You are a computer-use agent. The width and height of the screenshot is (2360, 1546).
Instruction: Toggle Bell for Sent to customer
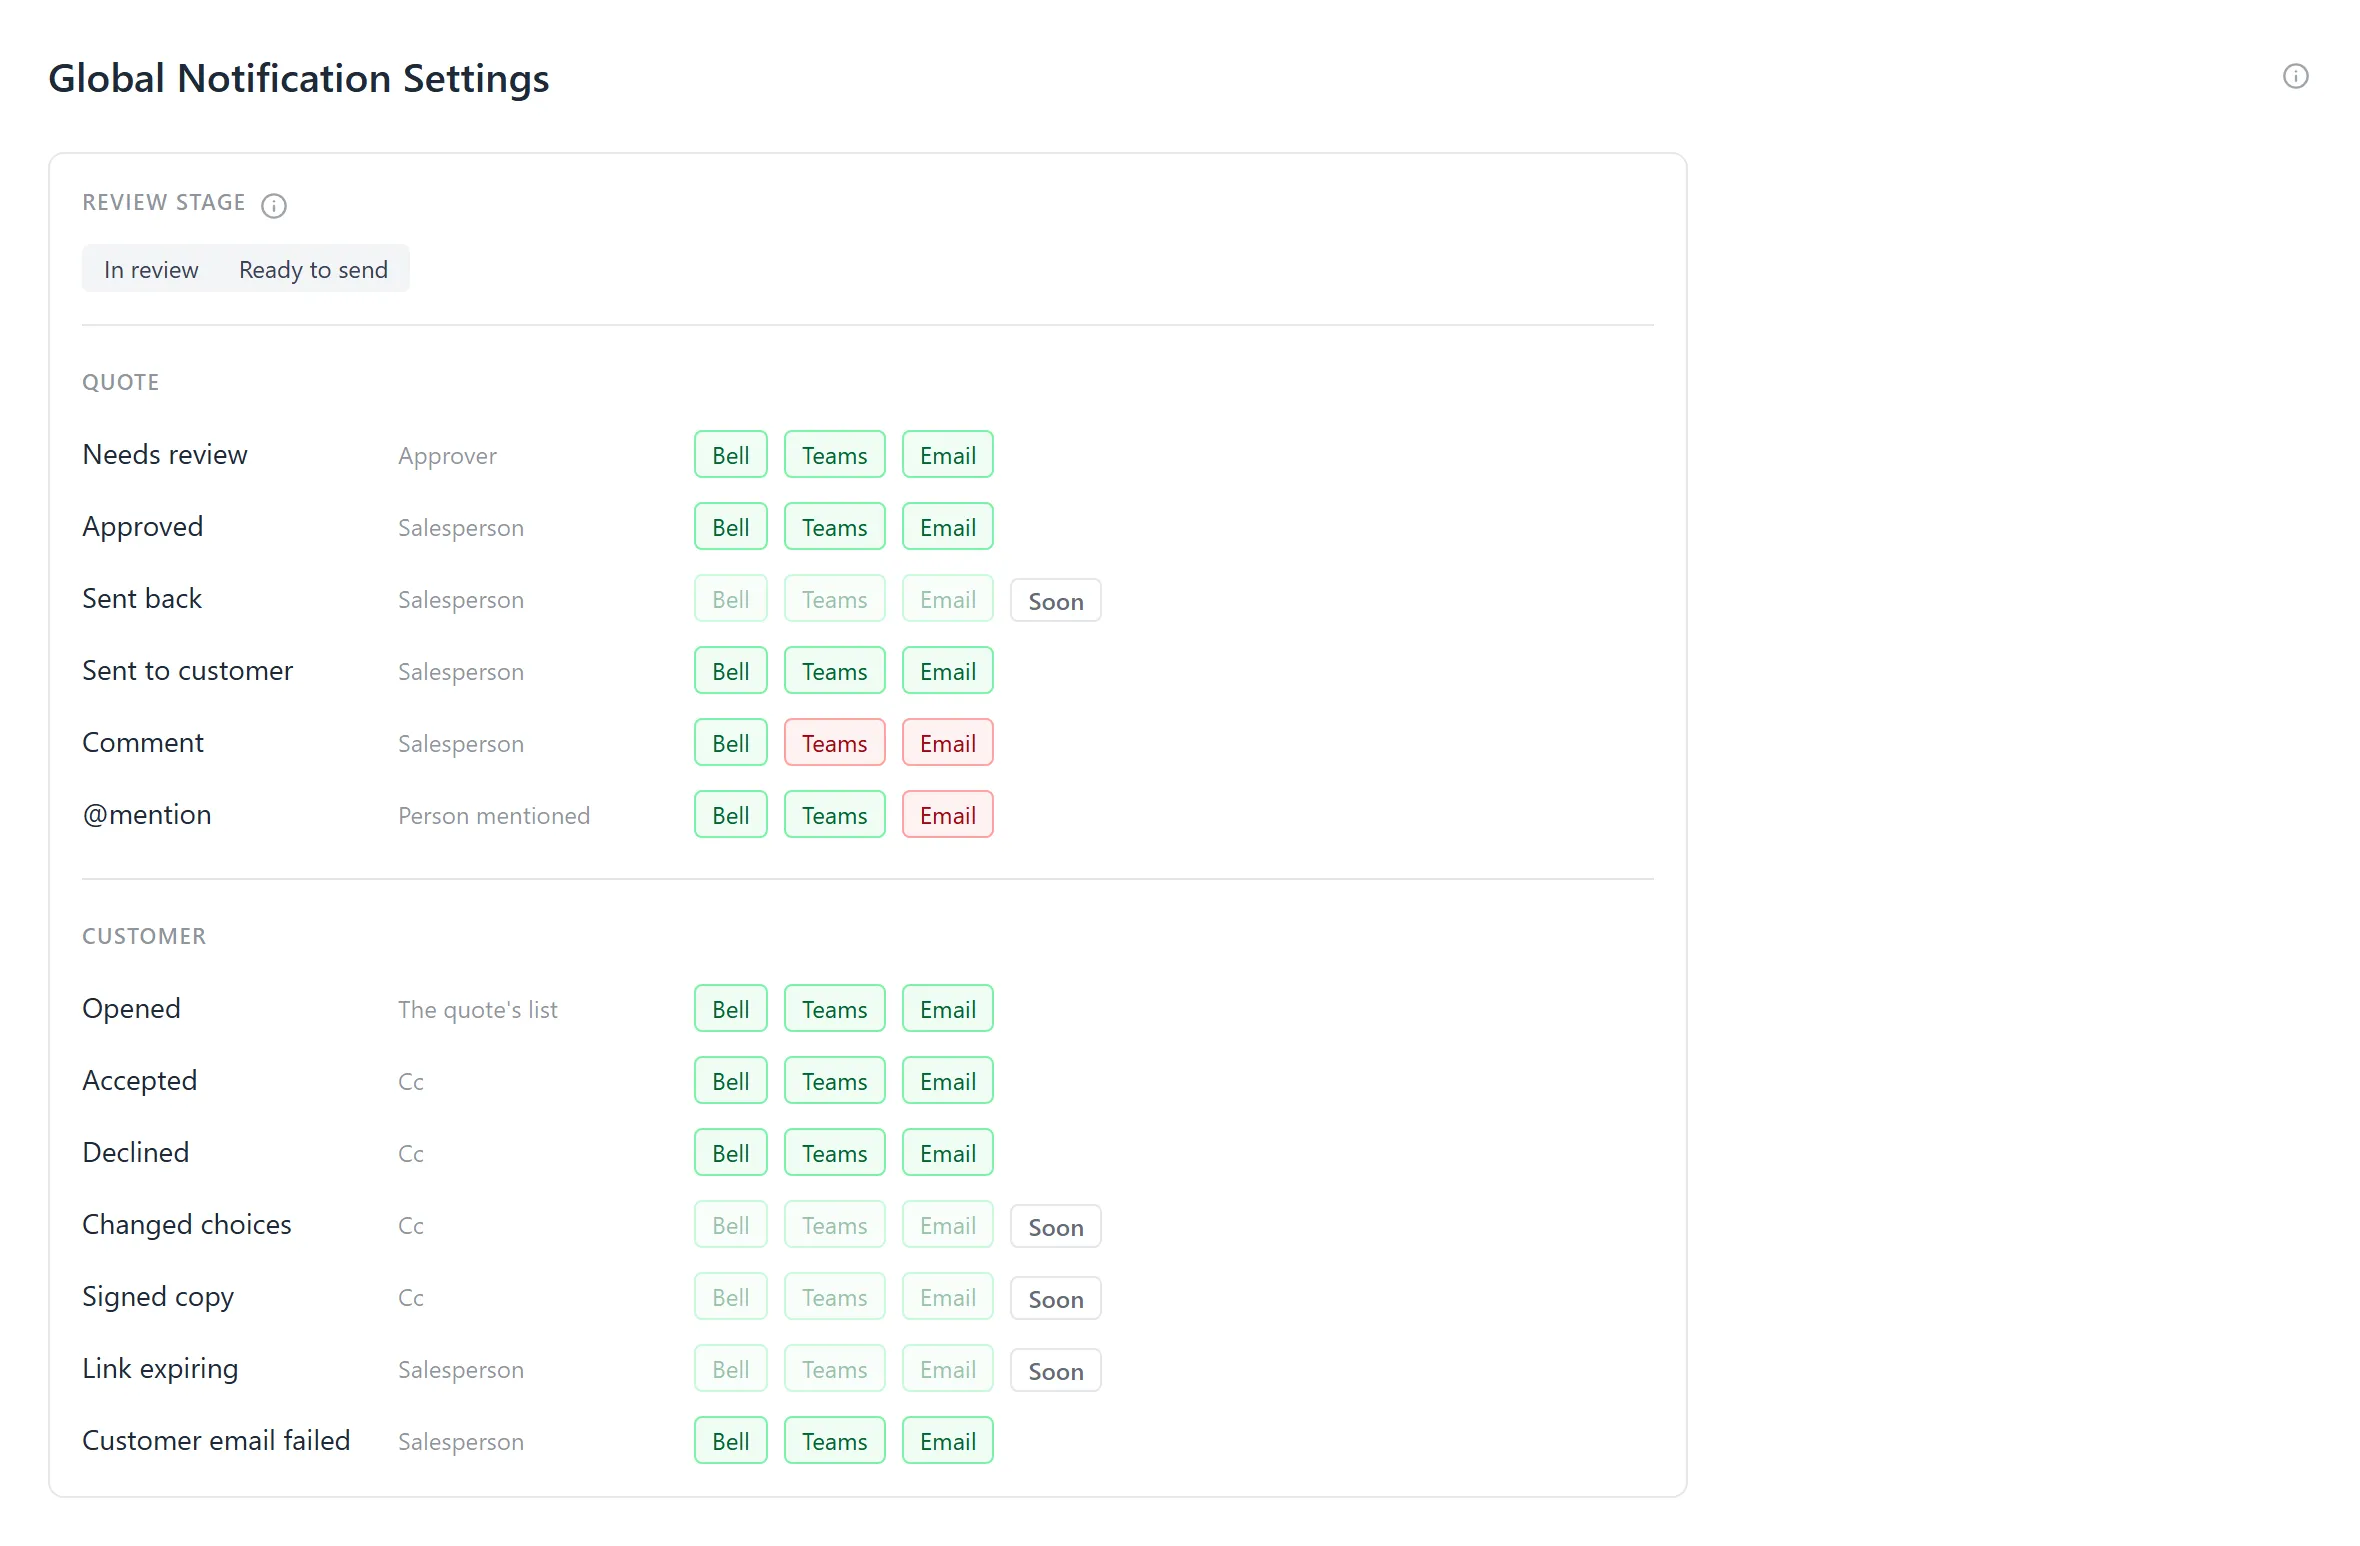(x=731, y=671)
